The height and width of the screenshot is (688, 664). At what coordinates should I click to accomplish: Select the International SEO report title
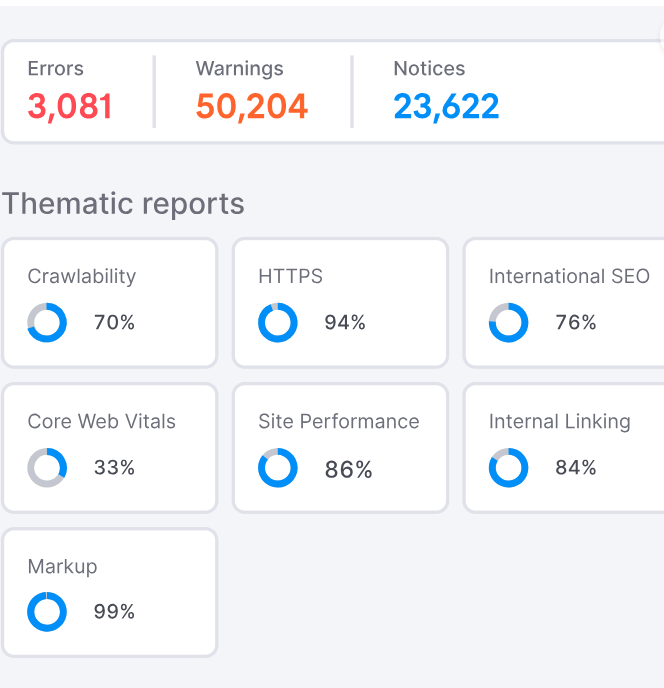pyautogui.click(x=569, y=277)
